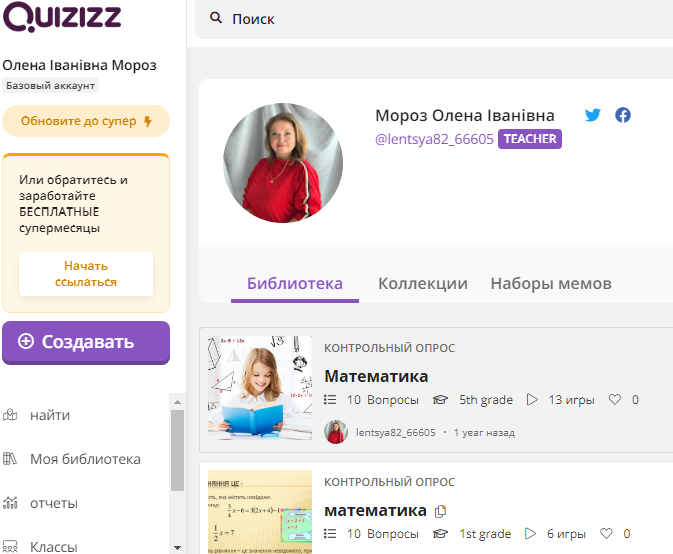
Task: Click the Базовый аккаунт label
Action: pyautogui.click(x=50, y=85)
